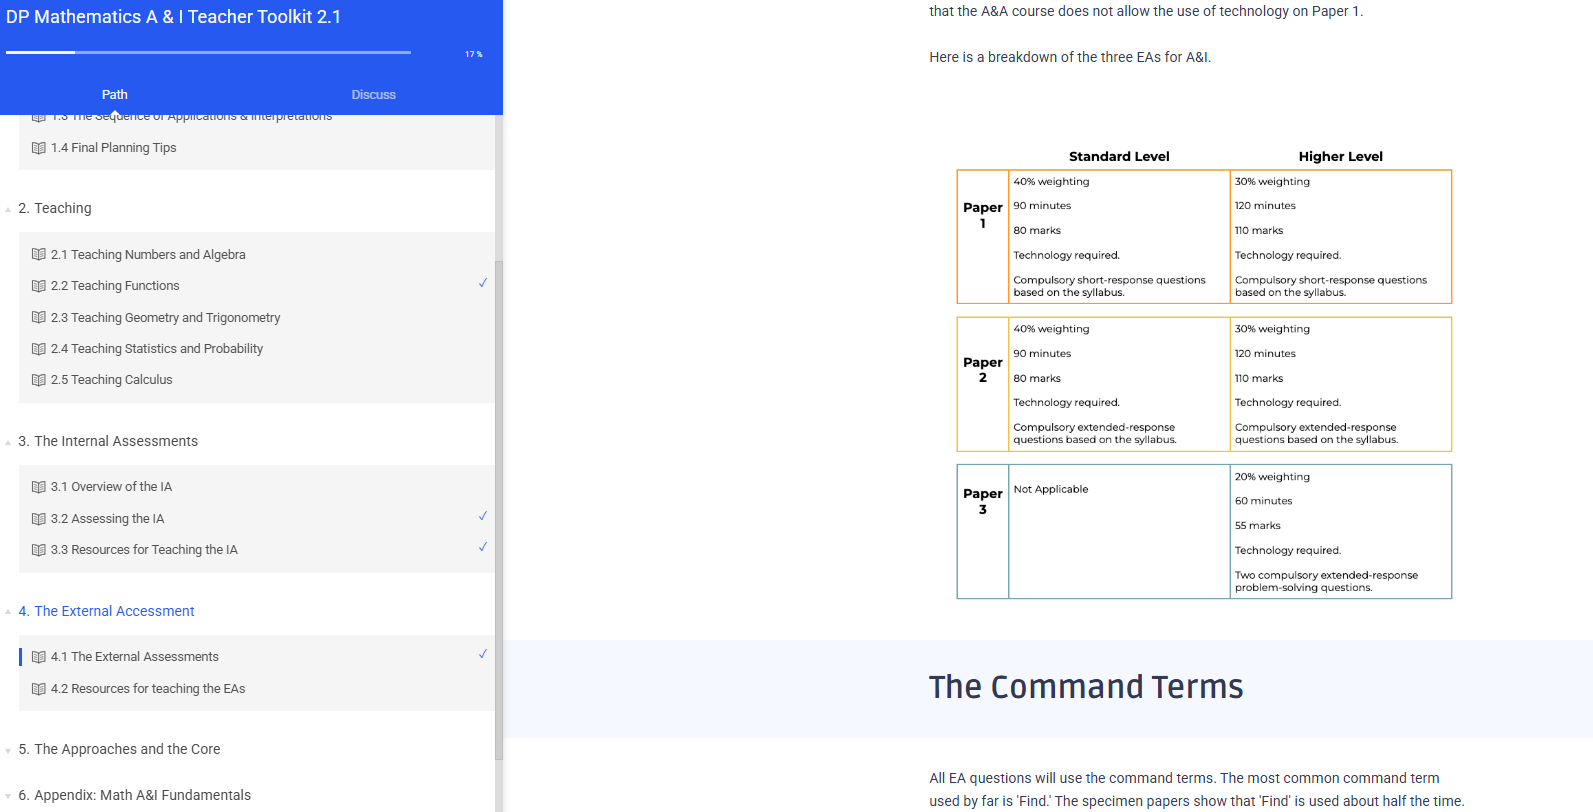Switch to the Discuss tab
The width and height of the screenshot is (1593, 812).
(x=373, y=95)
